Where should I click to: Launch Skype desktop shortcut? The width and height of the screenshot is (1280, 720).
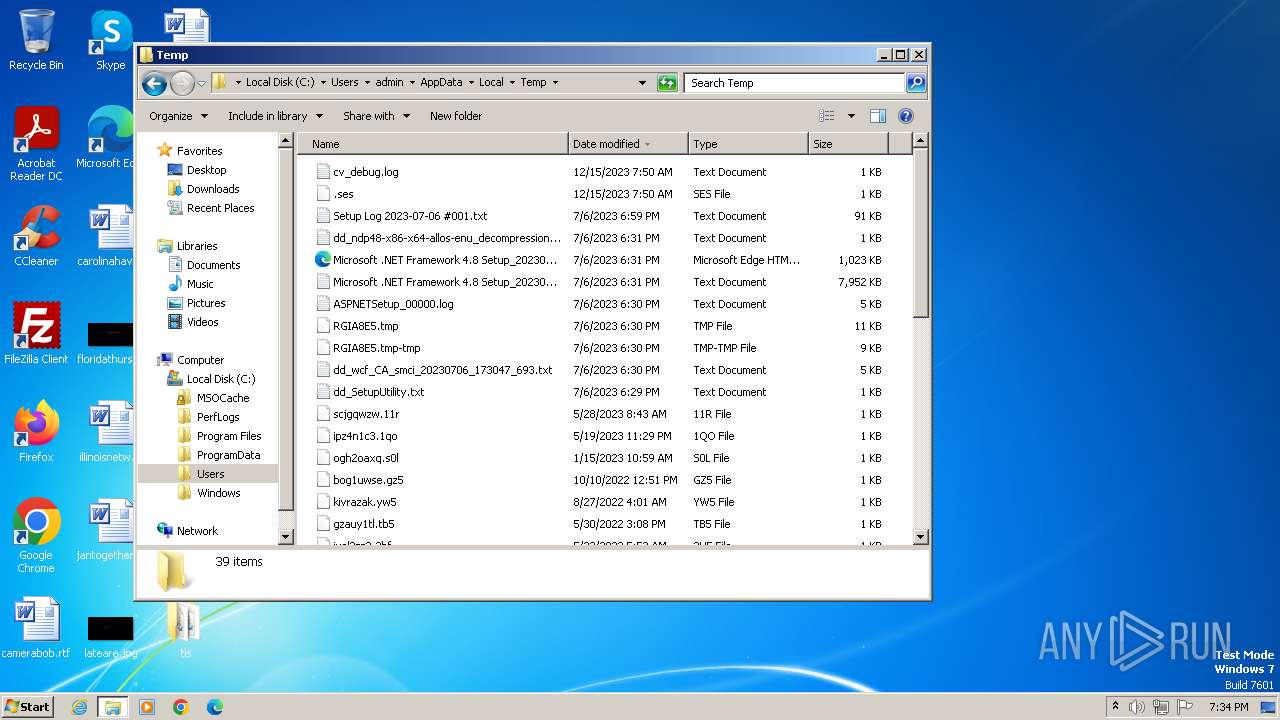(x=111, y=40)
